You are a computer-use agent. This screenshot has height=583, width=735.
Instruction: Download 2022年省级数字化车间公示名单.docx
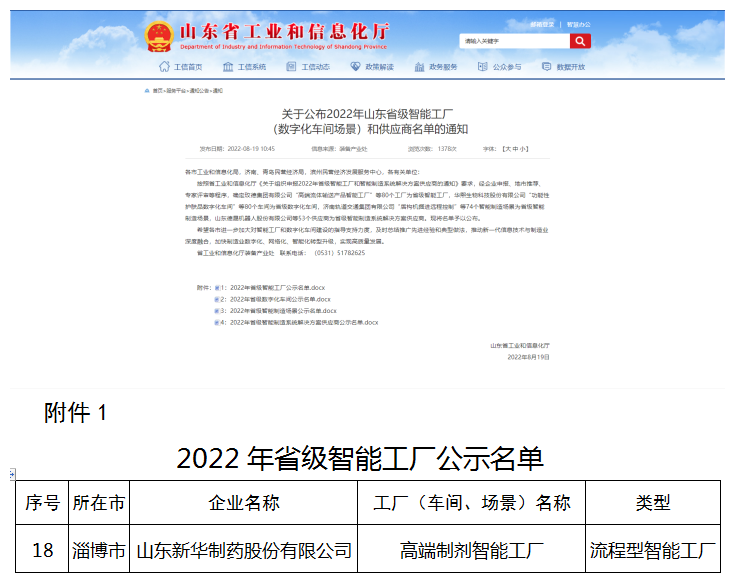tap(280, 299)
